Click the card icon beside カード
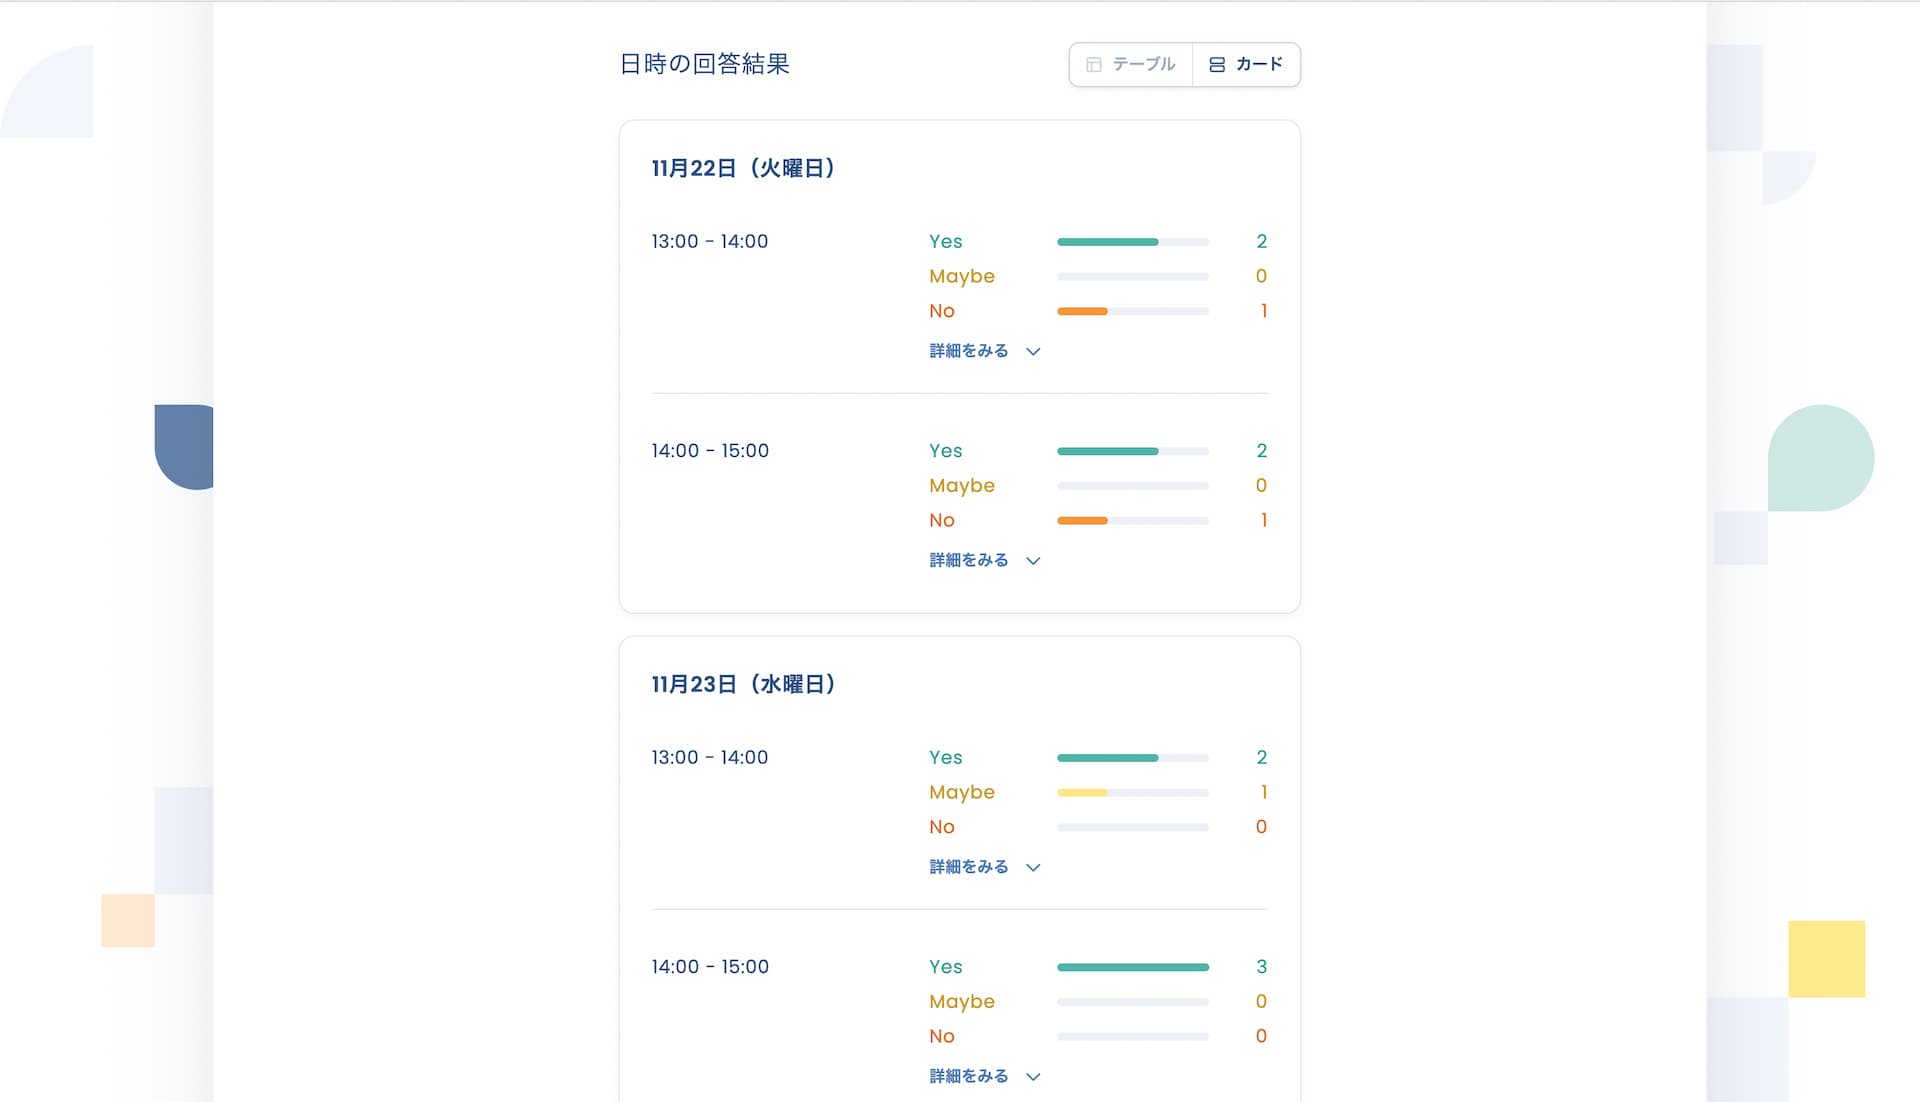 click(x=1217, y=64)
